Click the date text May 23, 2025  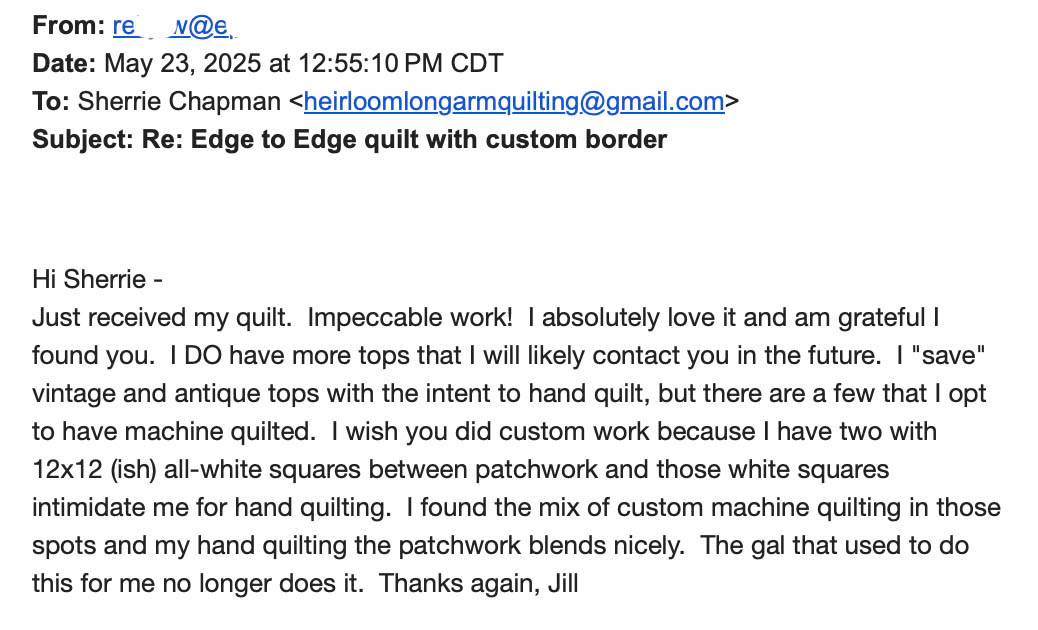tap(183, 64)
